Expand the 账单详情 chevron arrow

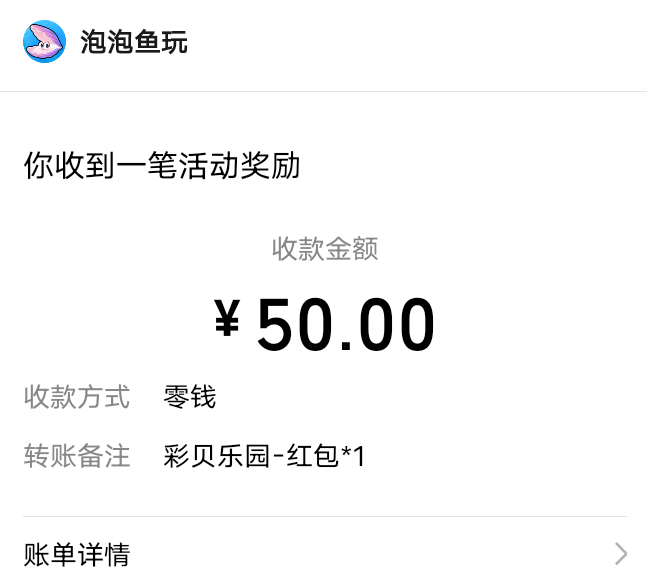(x=621, y=554)
